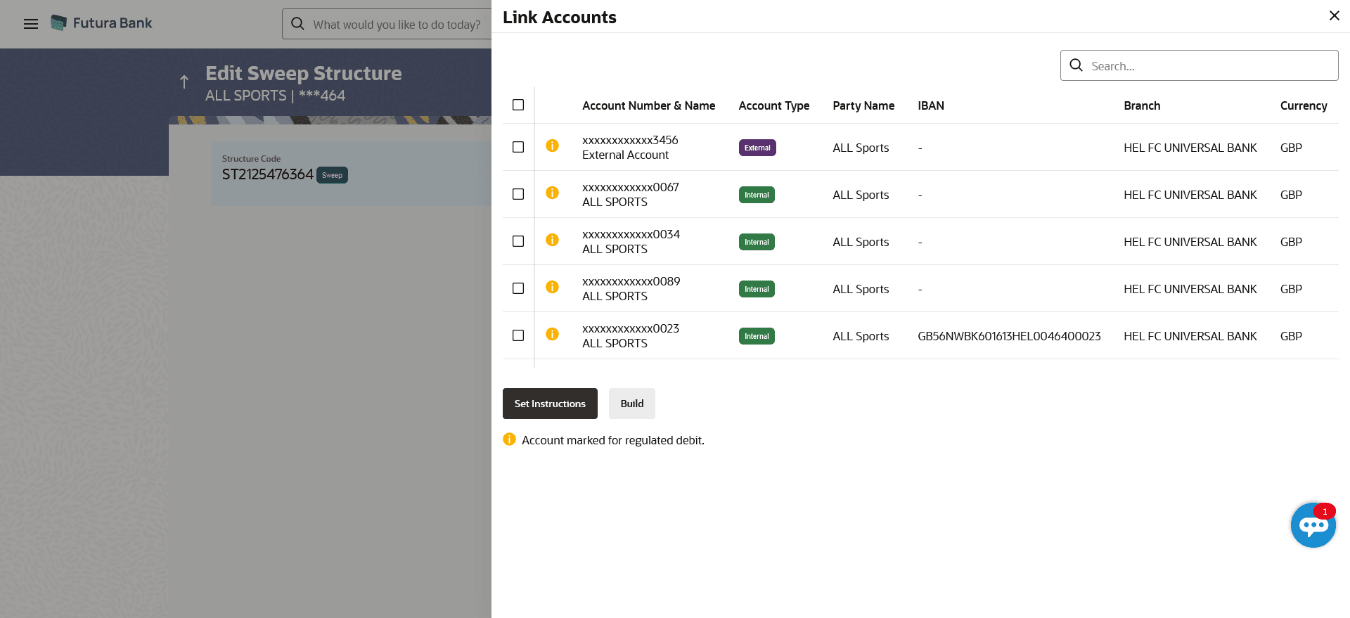Viewport: 1350px width, 618px height.
Task: Focus the accounts Search field
Action: [1199, 65]
